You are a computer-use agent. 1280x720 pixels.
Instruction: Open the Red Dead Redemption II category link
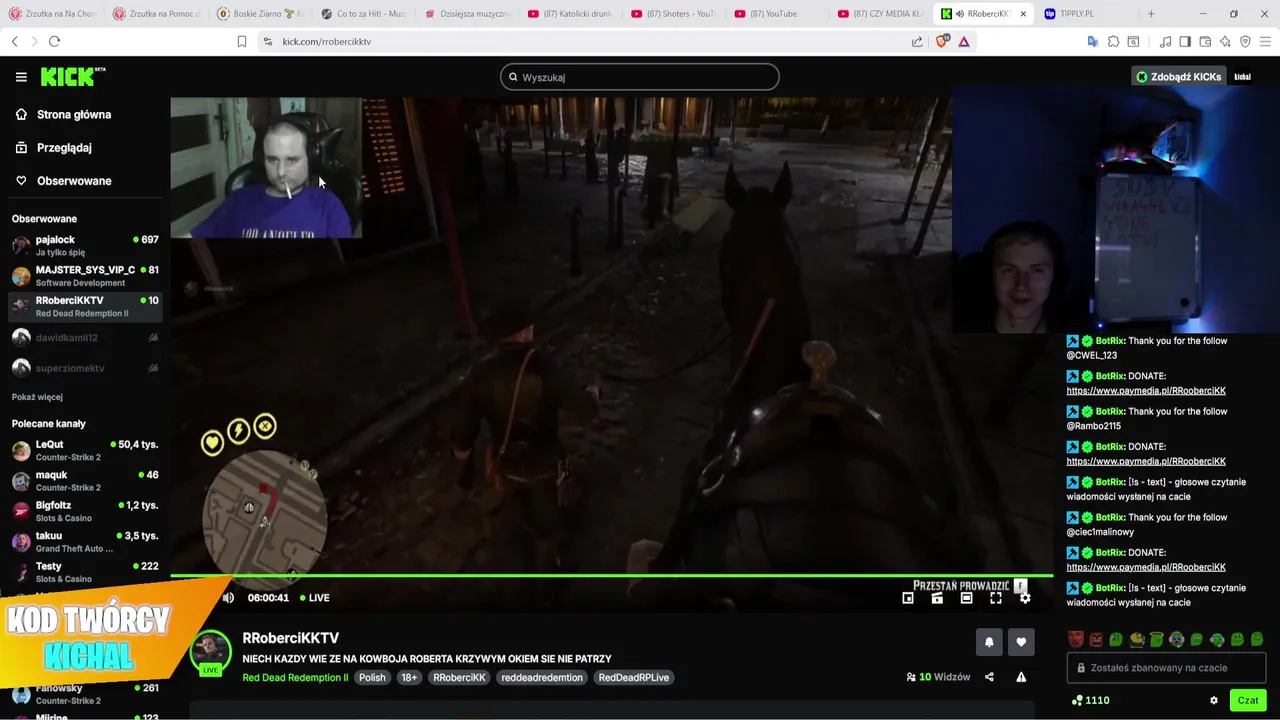click(x=295, y=677)
